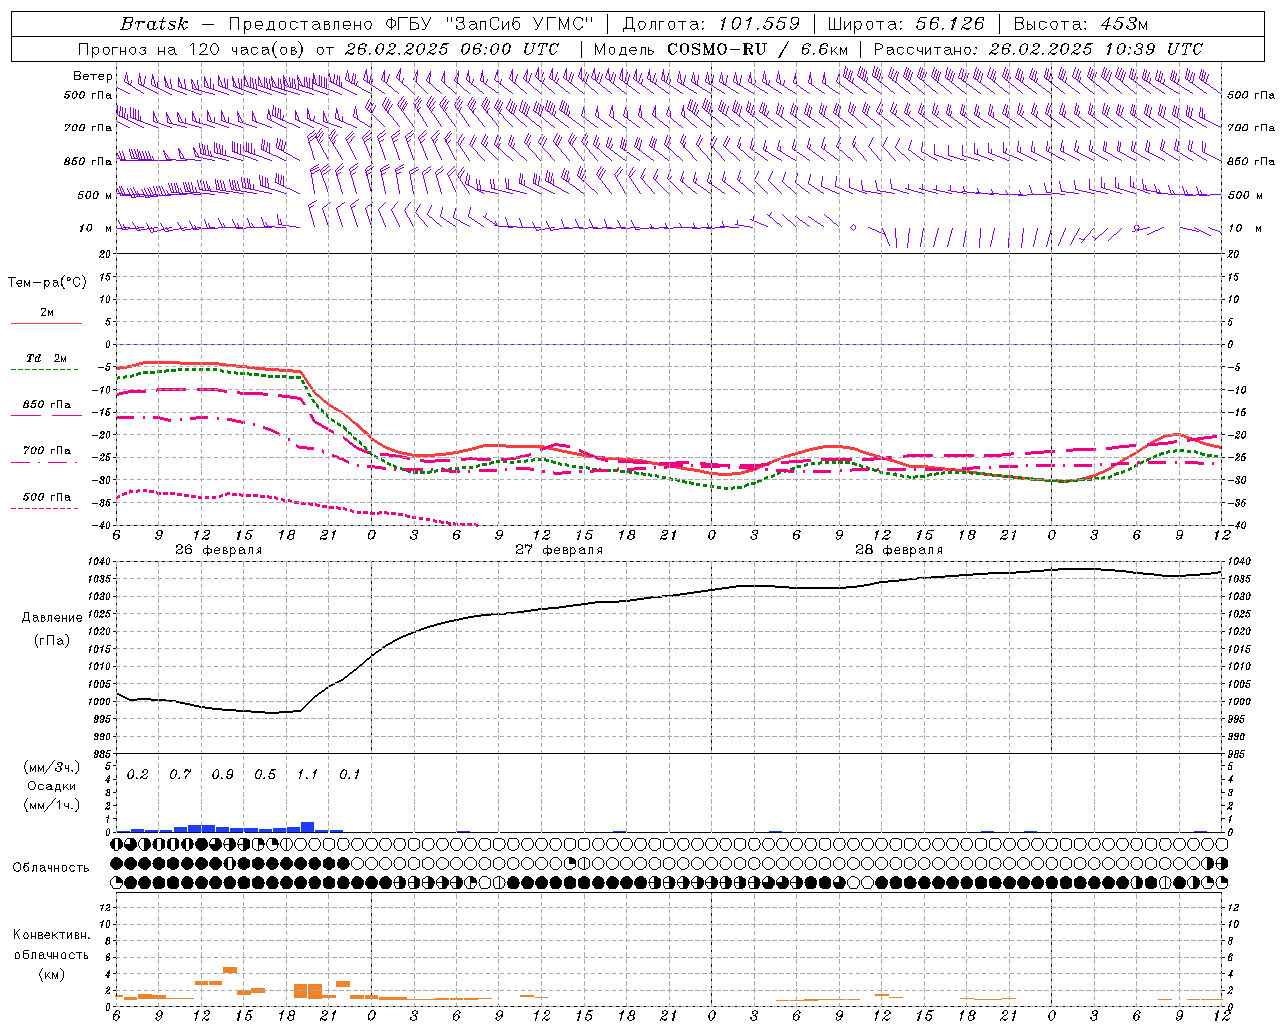Select the 700 гПа dash-dot legend line
The image size is (1280, 1024).
[46, 461]
